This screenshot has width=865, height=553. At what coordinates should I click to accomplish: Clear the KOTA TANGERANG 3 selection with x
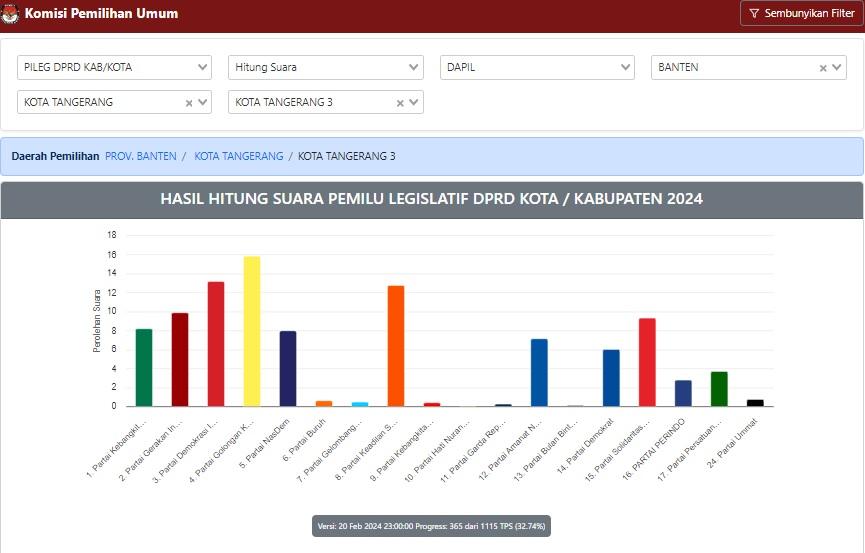pos(400,103)
